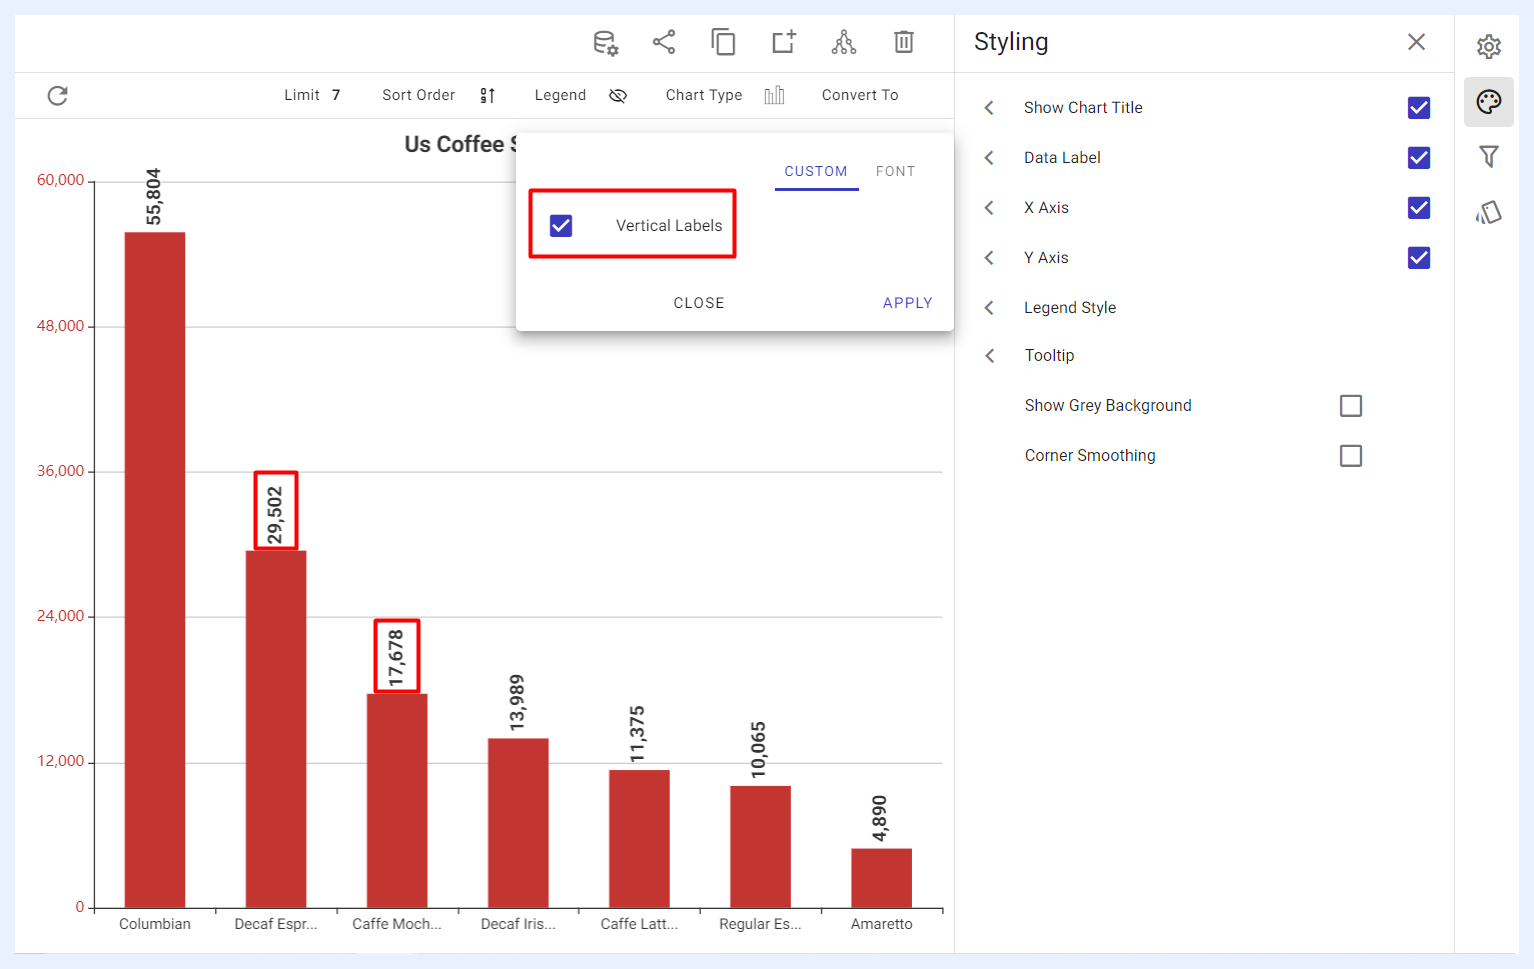The width and height of the screenshot is (1534, 969).
Task: Toggle the Sort Order icon
Action: 488,95
